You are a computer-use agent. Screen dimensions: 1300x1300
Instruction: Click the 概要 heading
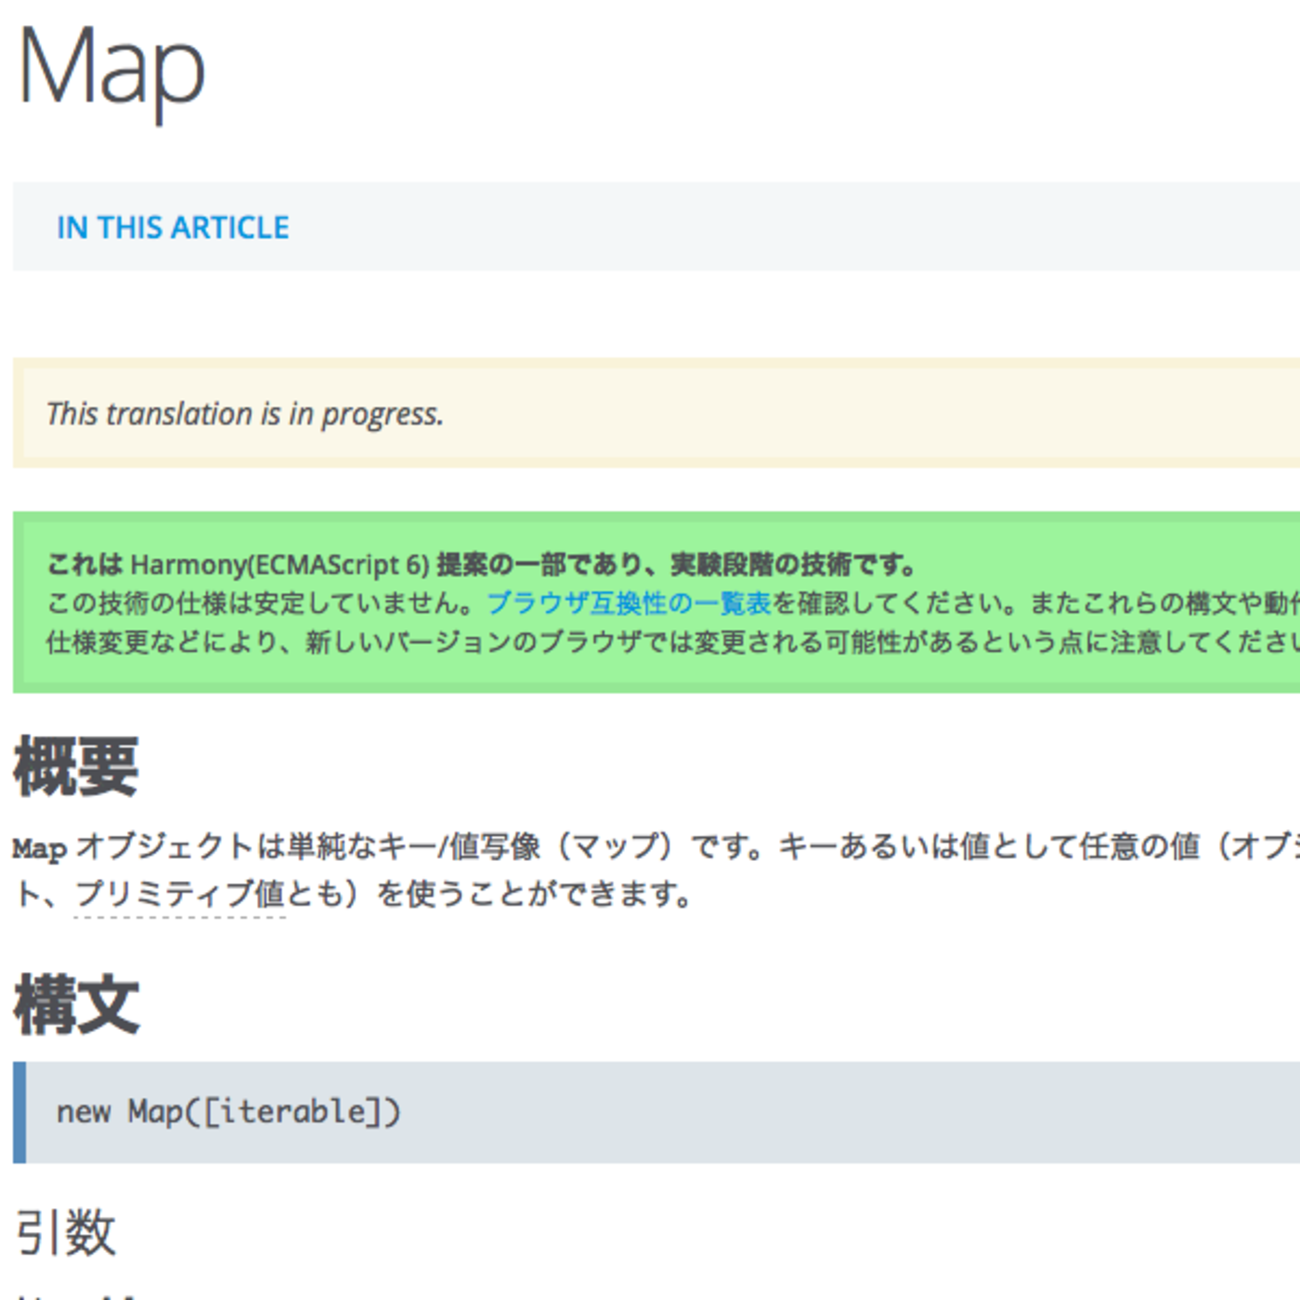tap(76, 768)
